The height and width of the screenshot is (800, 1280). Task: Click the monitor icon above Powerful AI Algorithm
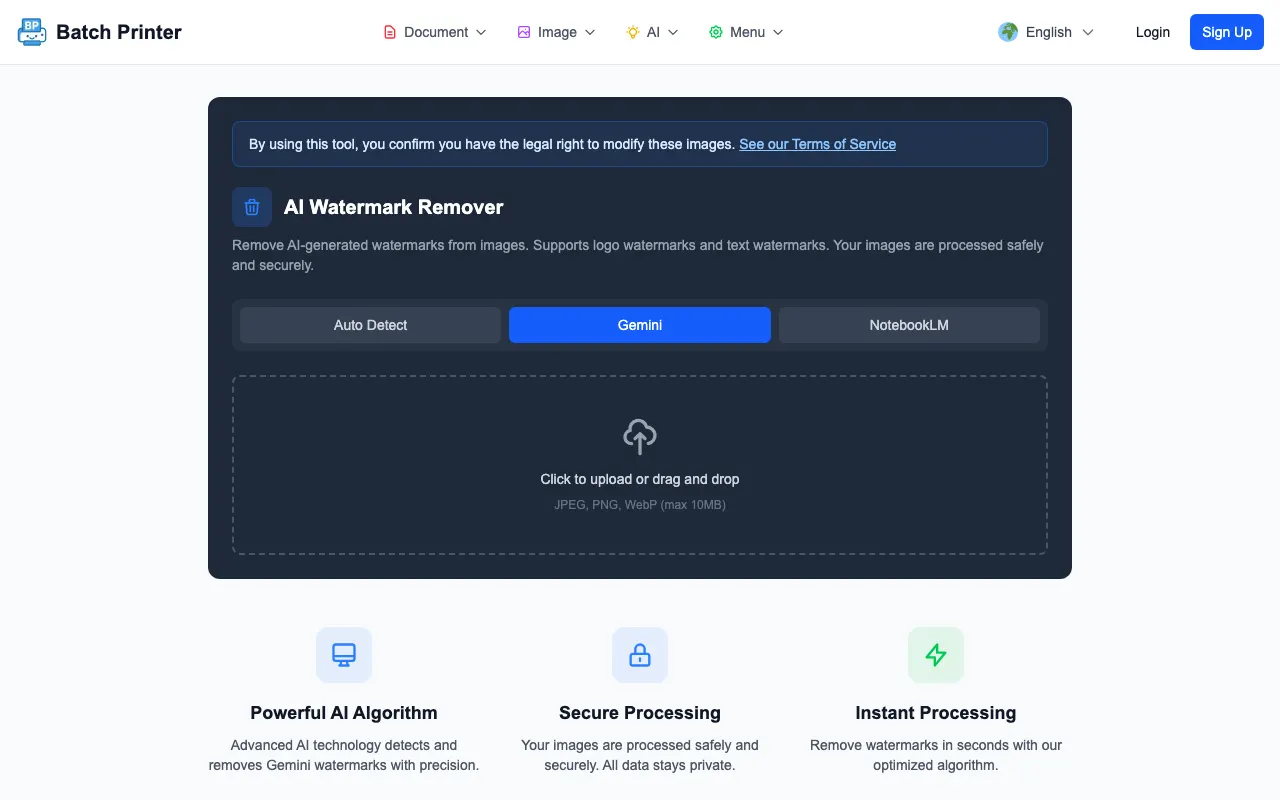point(344,655)
